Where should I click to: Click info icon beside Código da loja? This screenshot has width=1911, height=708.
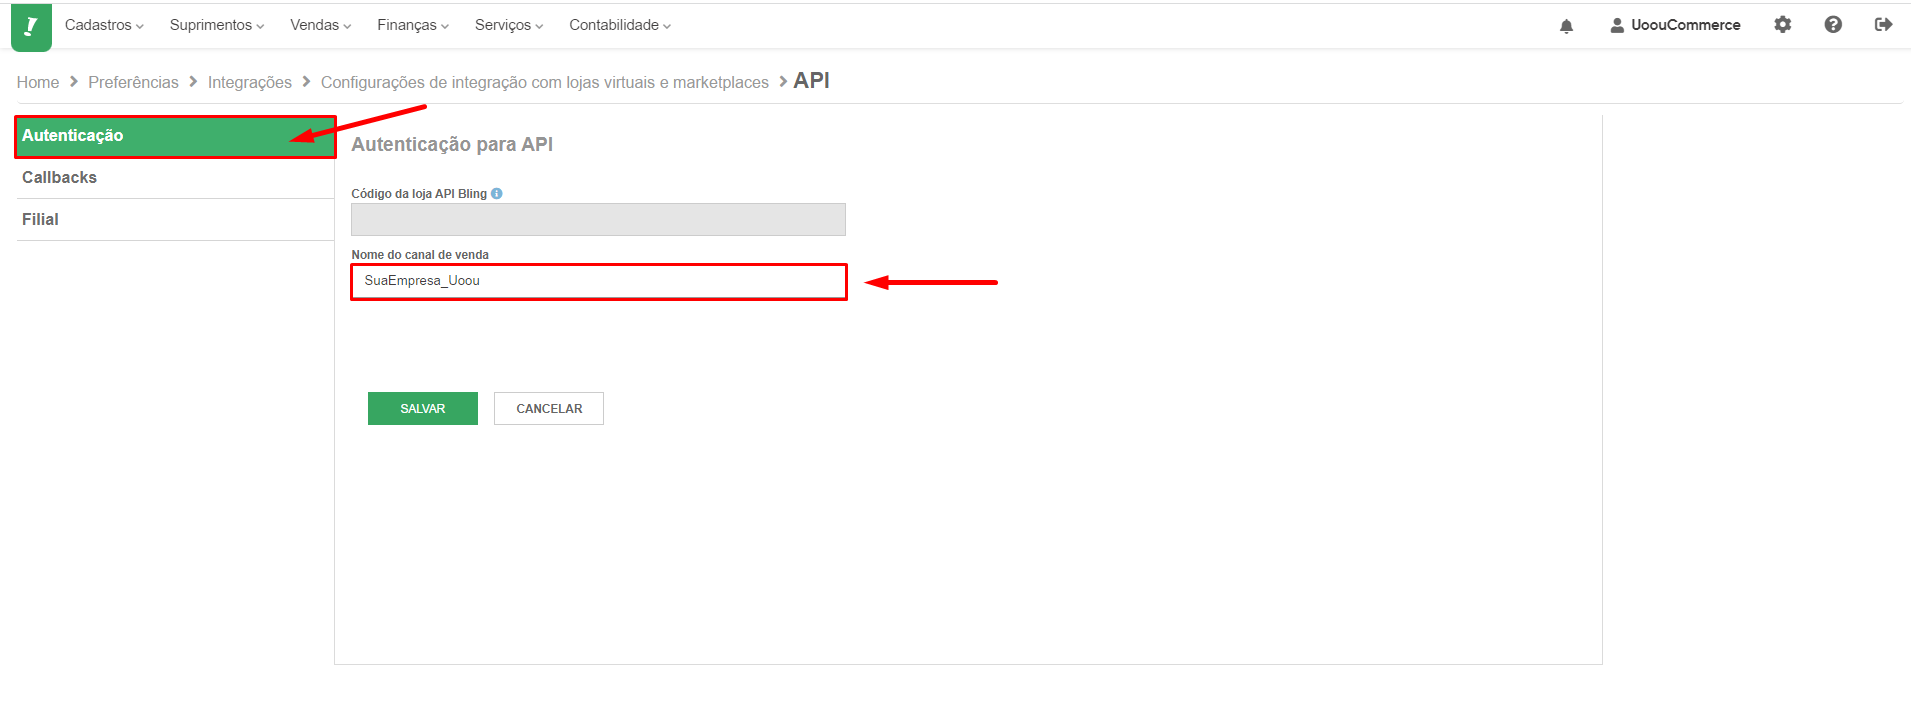click(497, 194)
